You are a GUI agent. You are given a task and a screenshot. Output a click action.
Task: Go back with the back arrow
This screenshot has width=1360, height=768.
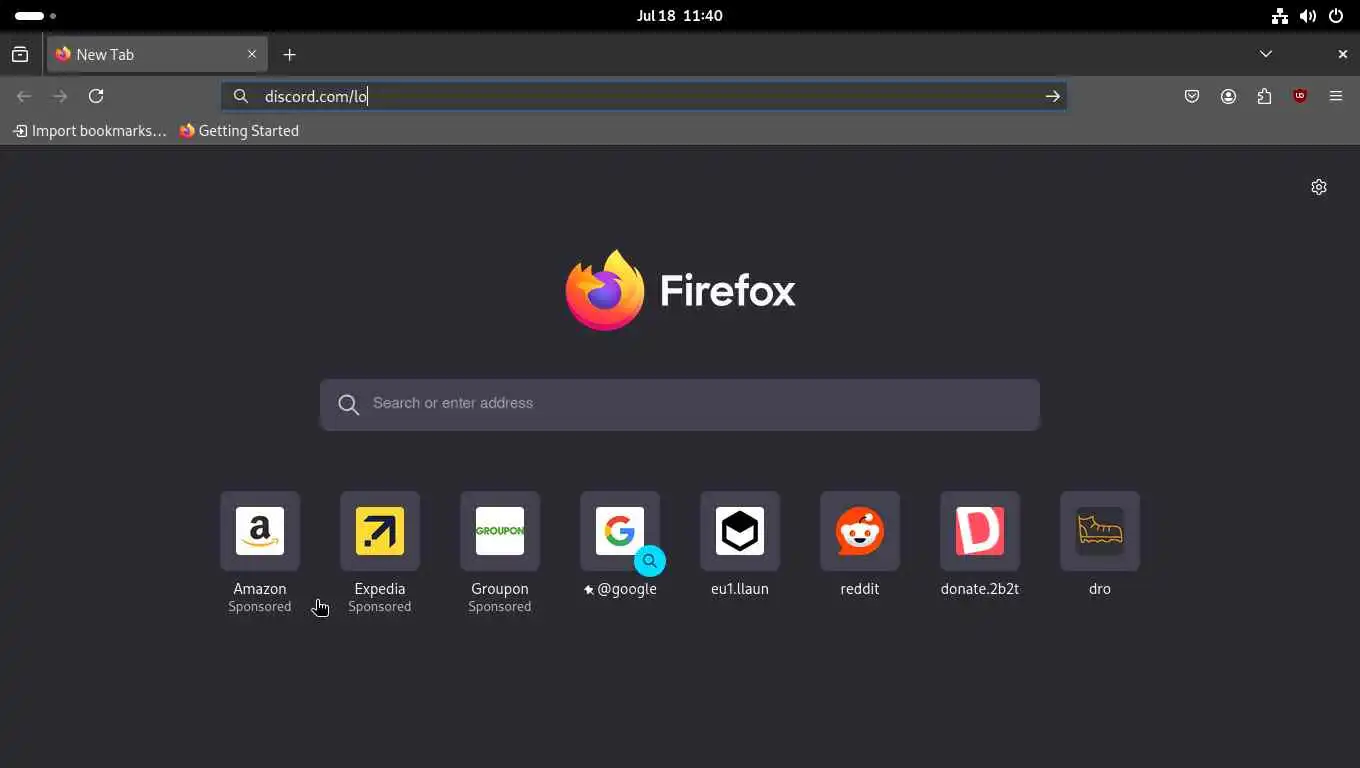pos(24,96)
